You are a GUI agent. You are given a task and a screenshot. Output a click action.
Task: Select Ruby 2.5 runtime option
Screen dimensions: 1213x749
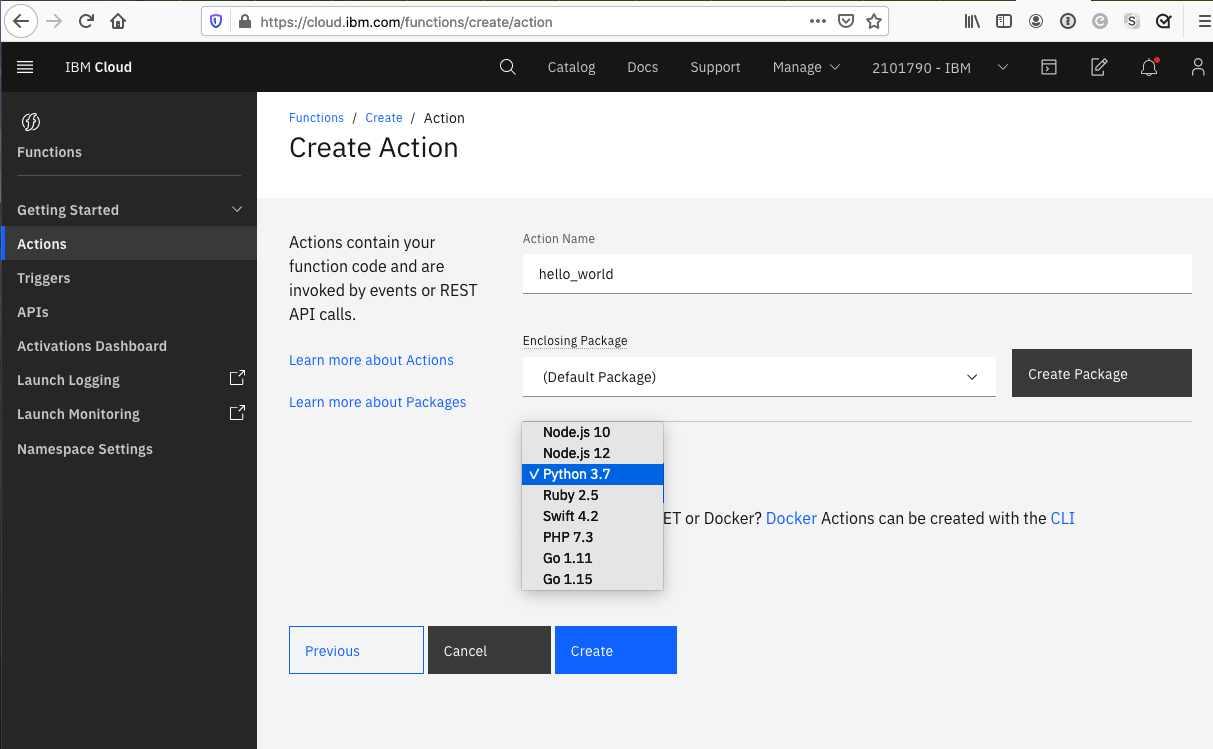point(593,495)
